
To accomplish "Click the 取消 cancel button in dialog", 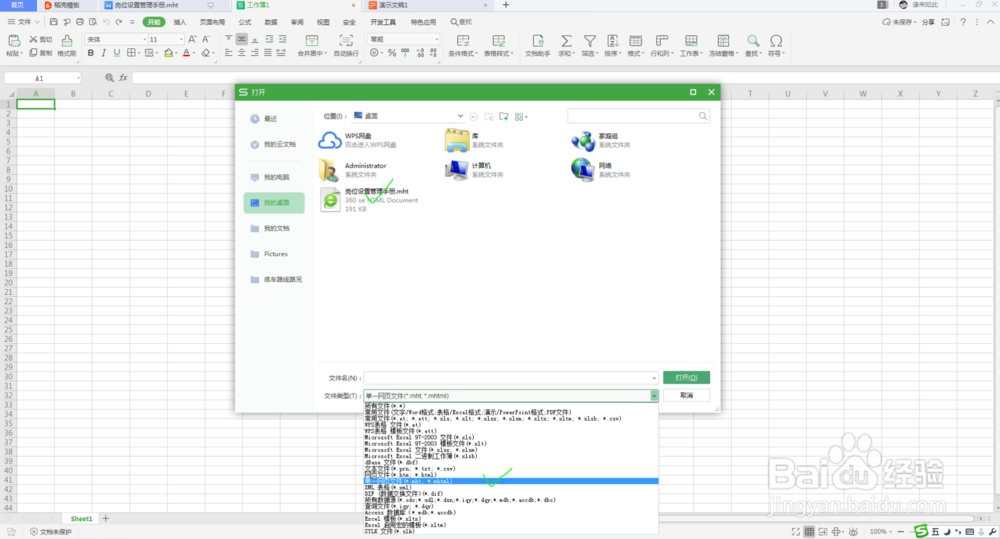I will pos(686,395).
